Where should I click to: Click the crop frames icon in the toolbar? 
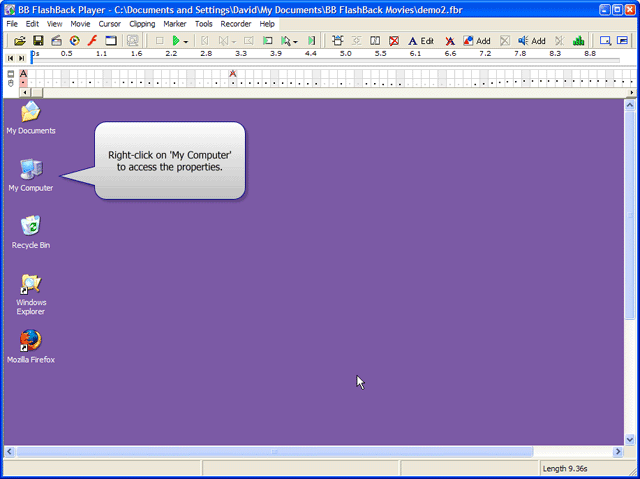tap(338, 40)
